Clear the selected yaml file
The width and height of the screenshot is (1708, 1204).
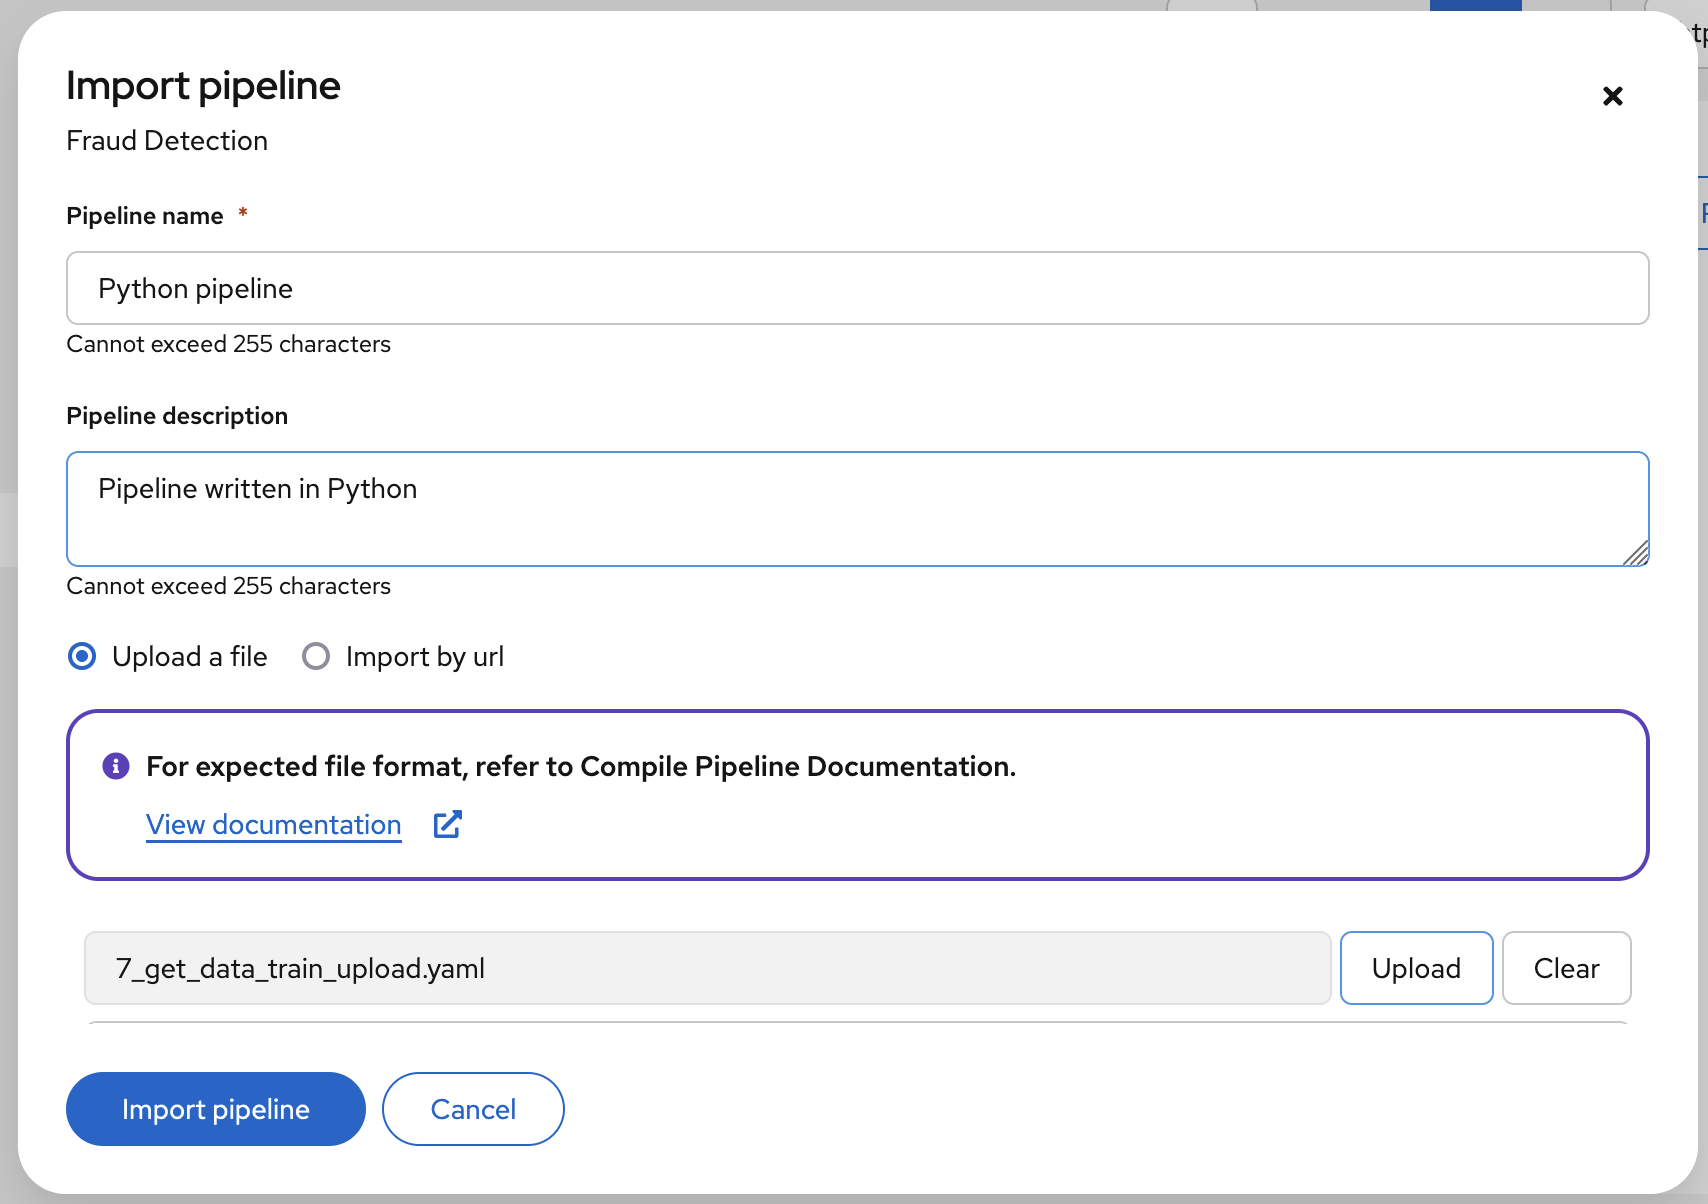[x=1566, y=968]
